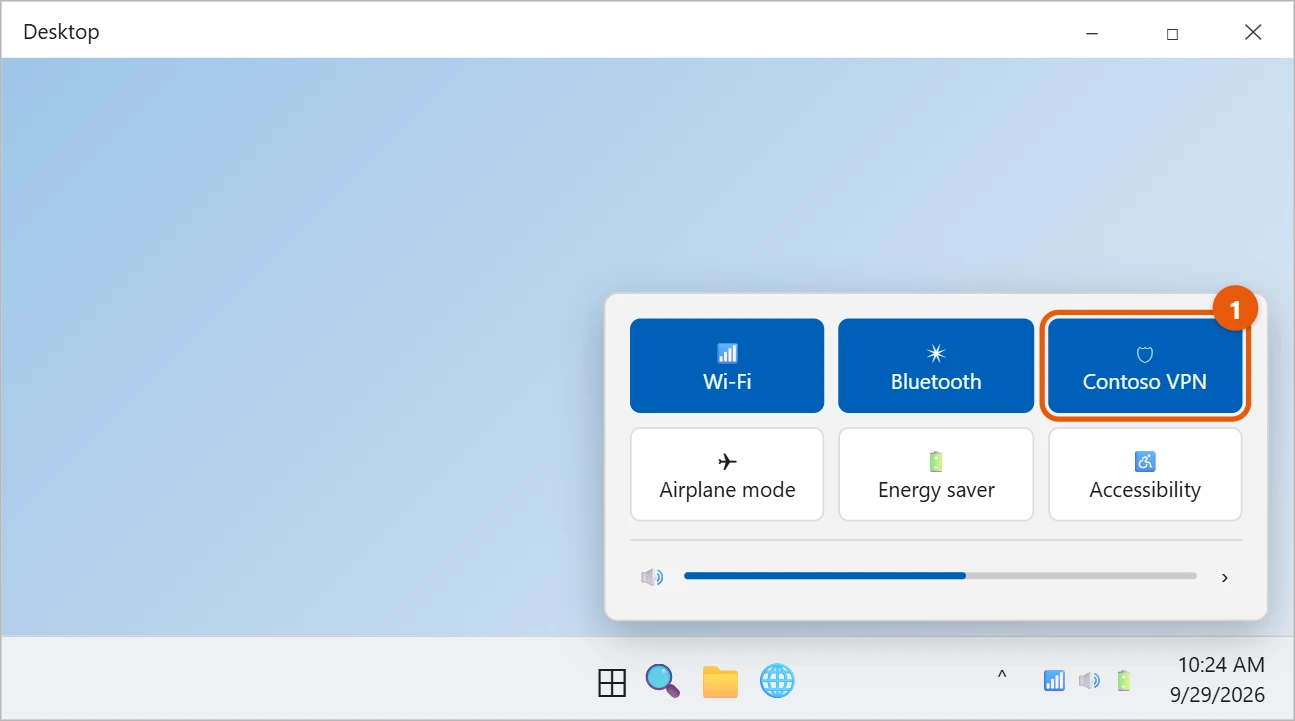This screenshot has width=1295, height=721.
Task: Disconnect the Contoso VPN tile
Action: point(1145,366)
